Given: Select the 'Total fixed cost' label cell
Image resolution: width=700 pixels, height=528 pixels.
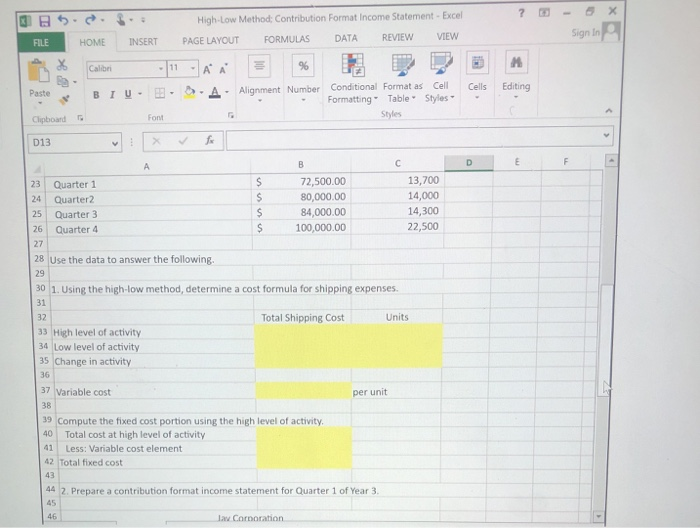Looking at the screenshot, I should (x=157, y=462).
